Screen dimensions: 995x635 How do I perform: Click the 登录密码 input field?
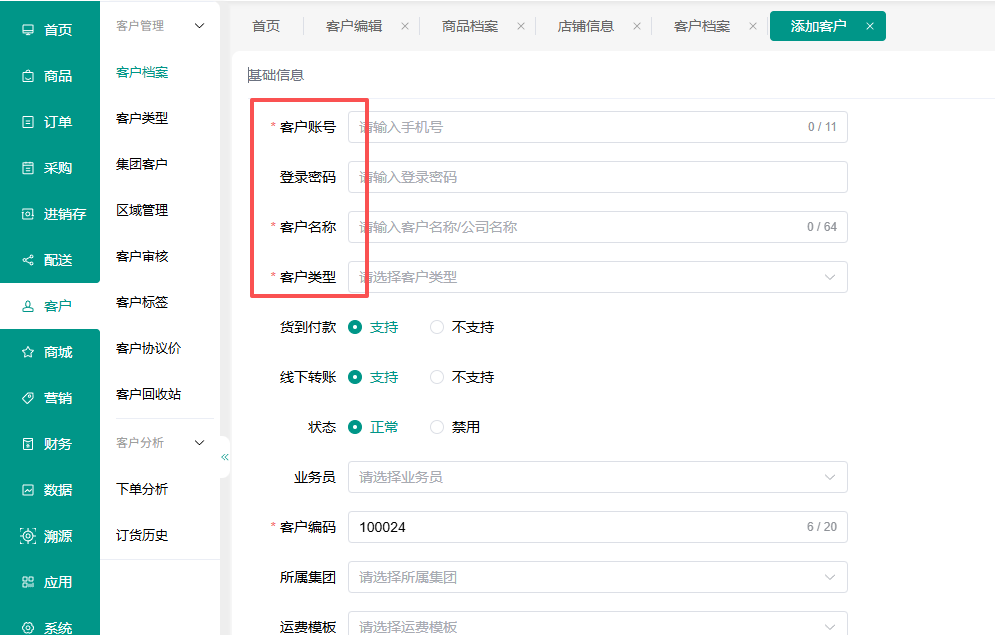tap(598, 177)
